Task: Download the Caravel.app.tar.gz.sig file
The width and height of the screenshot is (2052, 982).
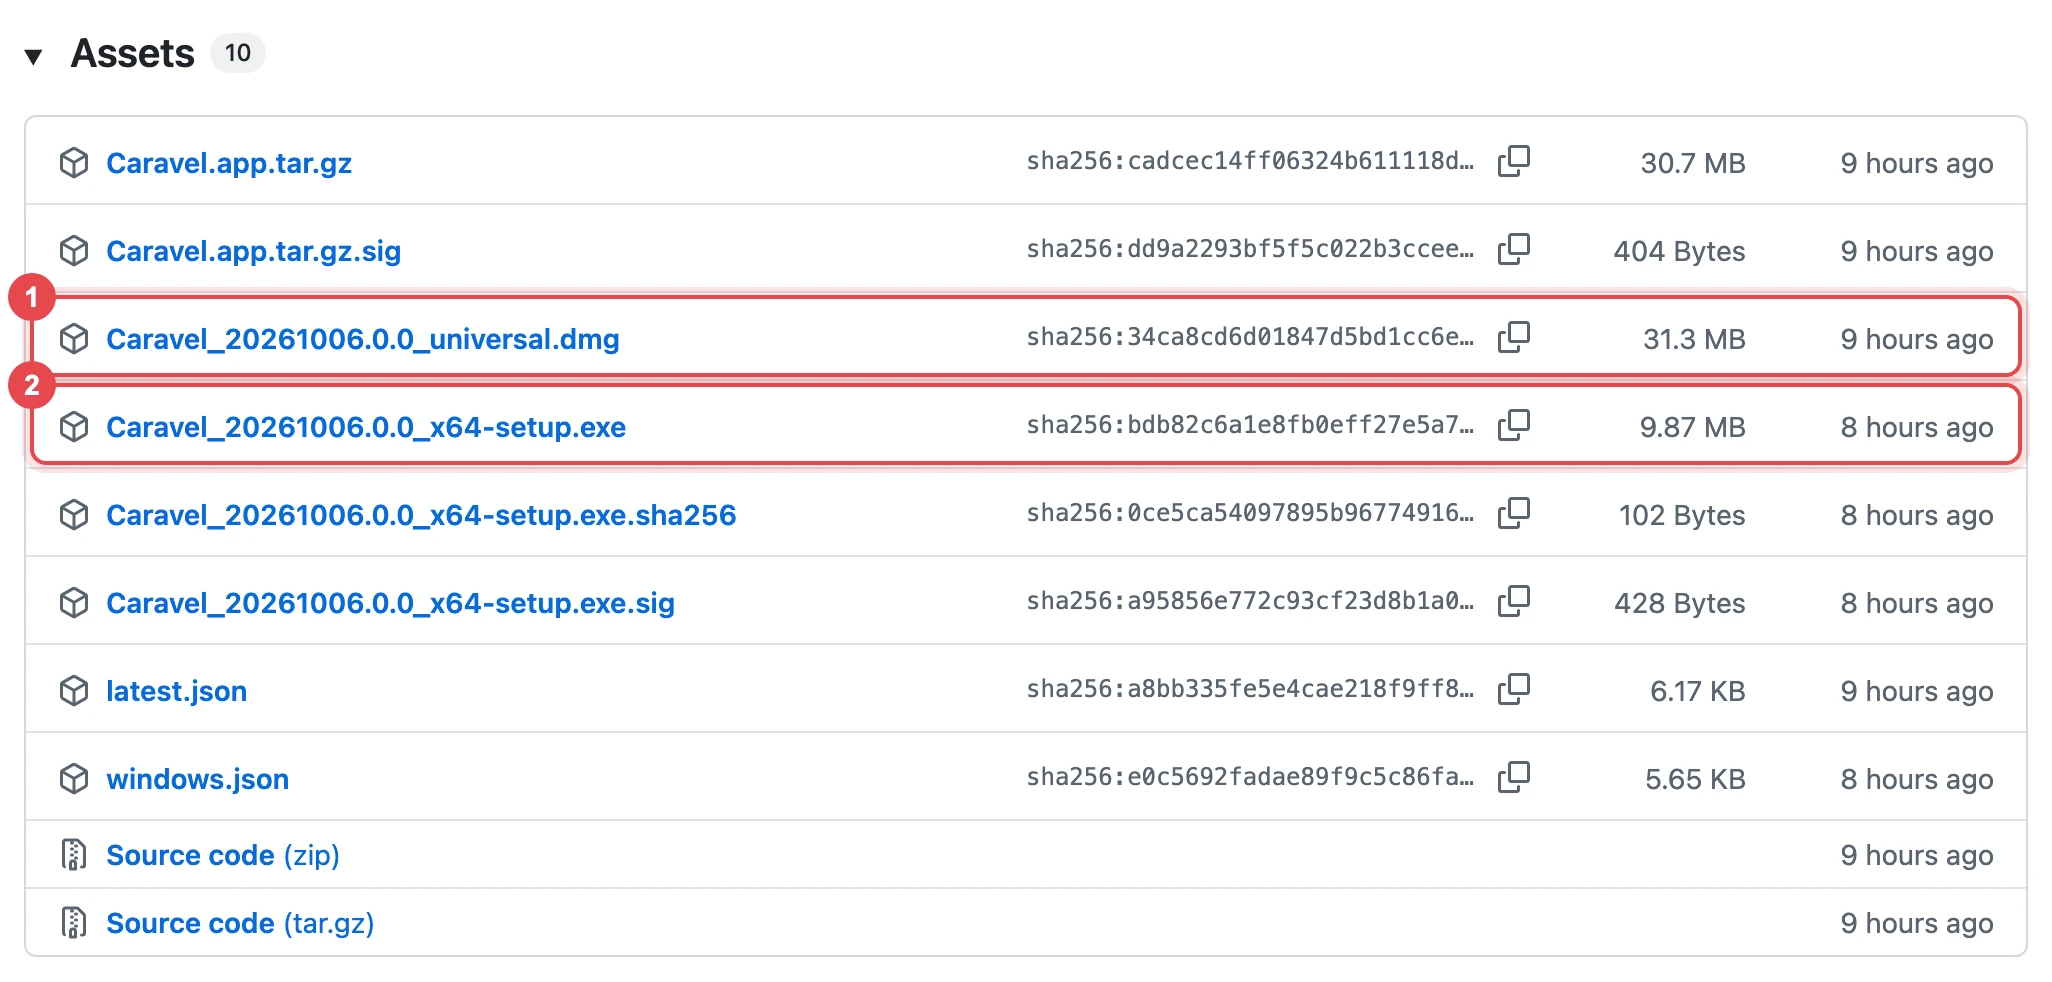Action: (253, 251)
